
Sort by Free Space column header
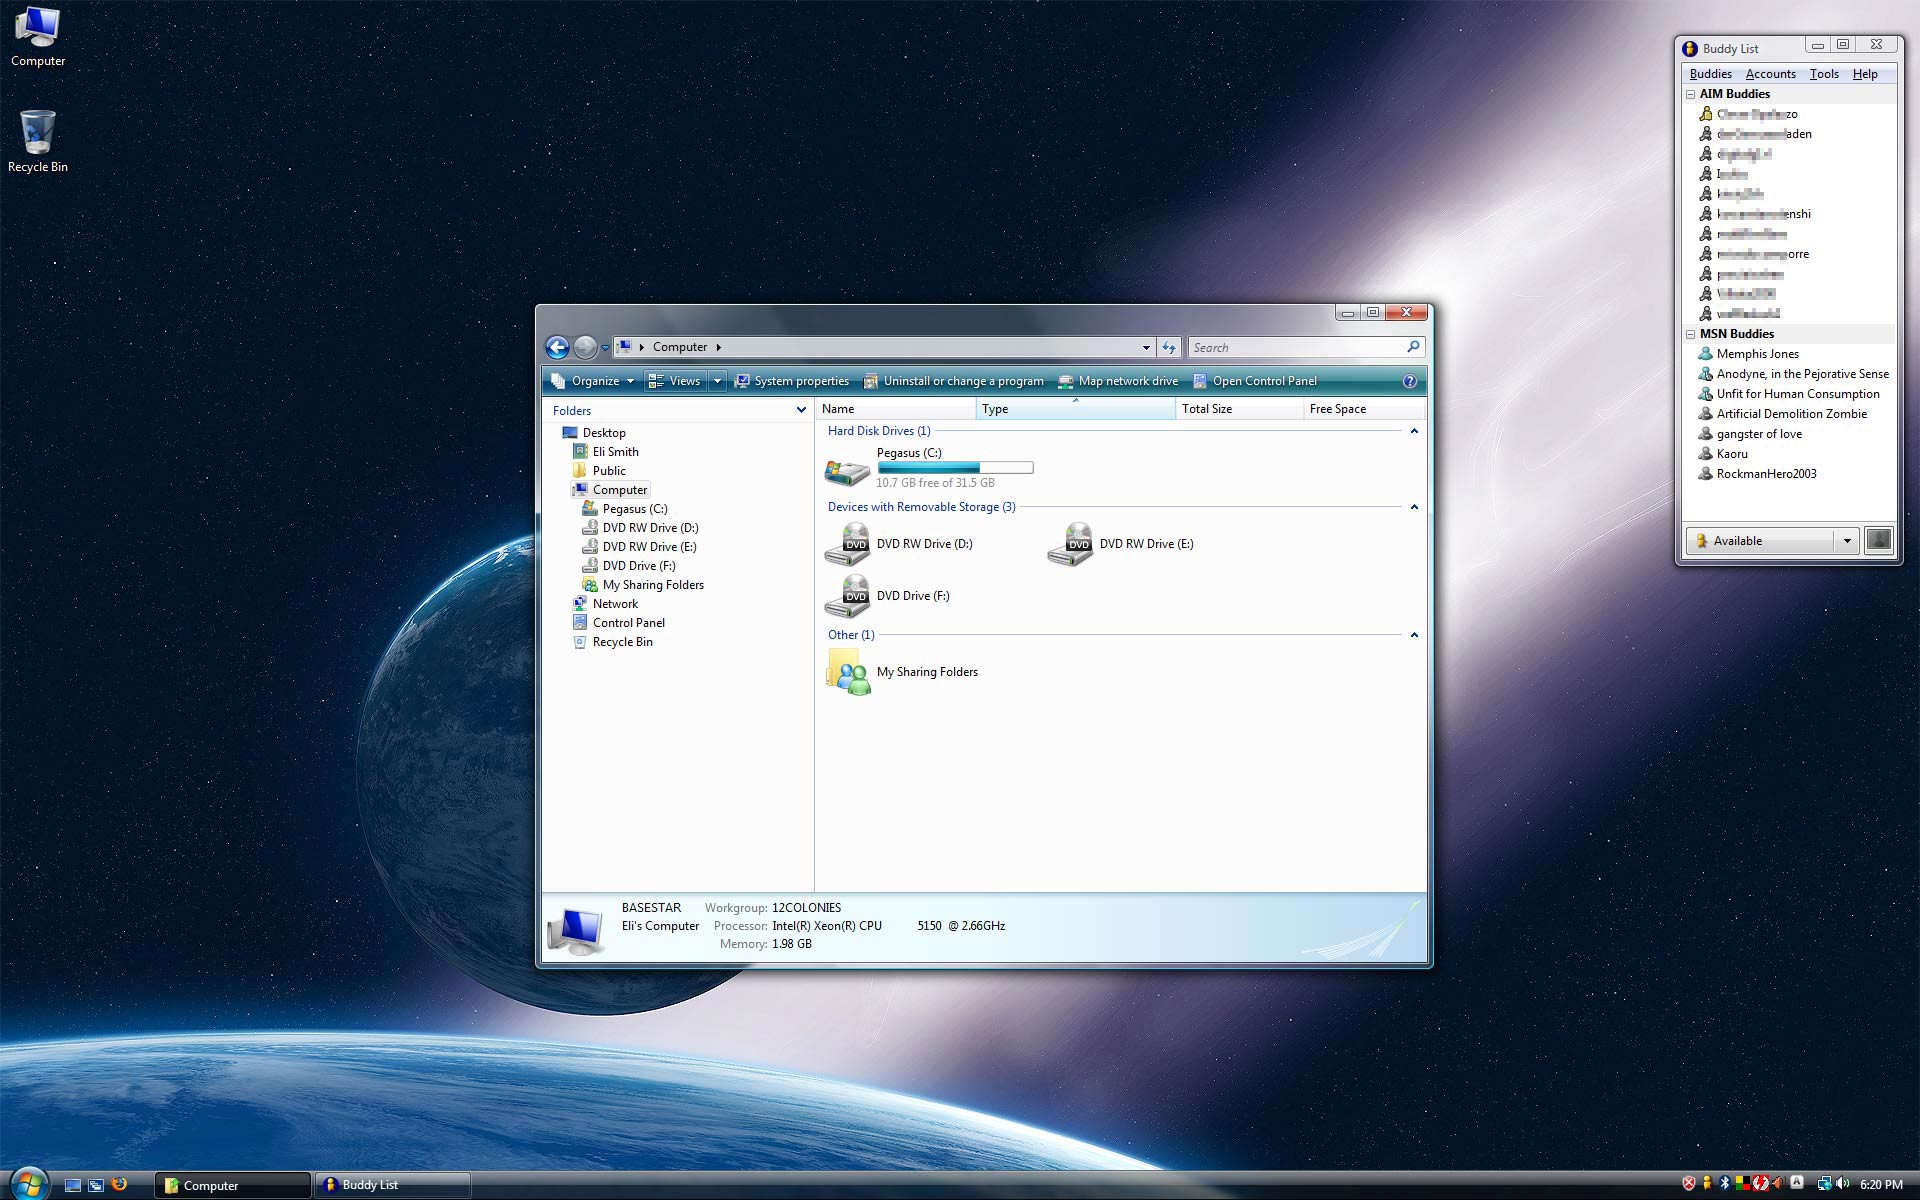pos(1364,409)
